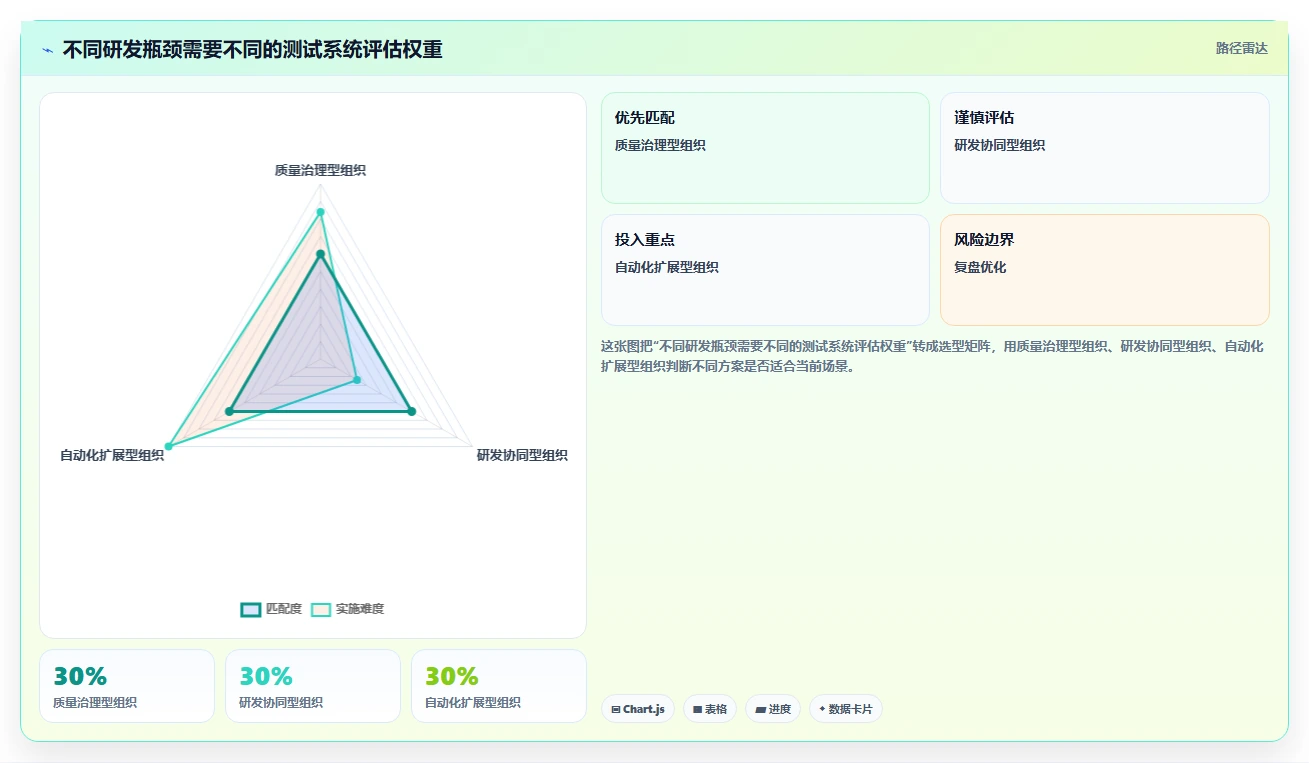Open the 投入重点 card

point(765,270)
